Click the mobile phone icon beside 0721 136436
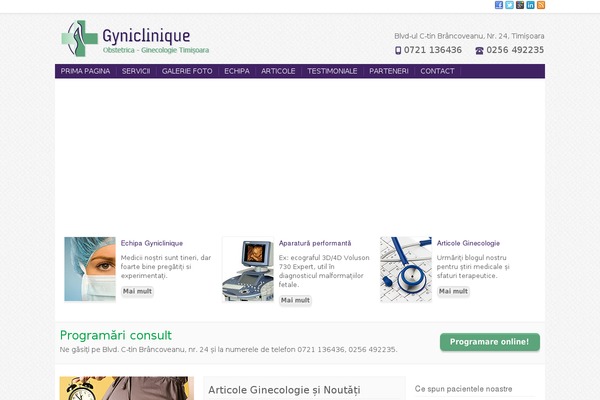Image resolution: width=600 pixels, height=400 pixels. [x=398, y=51]
